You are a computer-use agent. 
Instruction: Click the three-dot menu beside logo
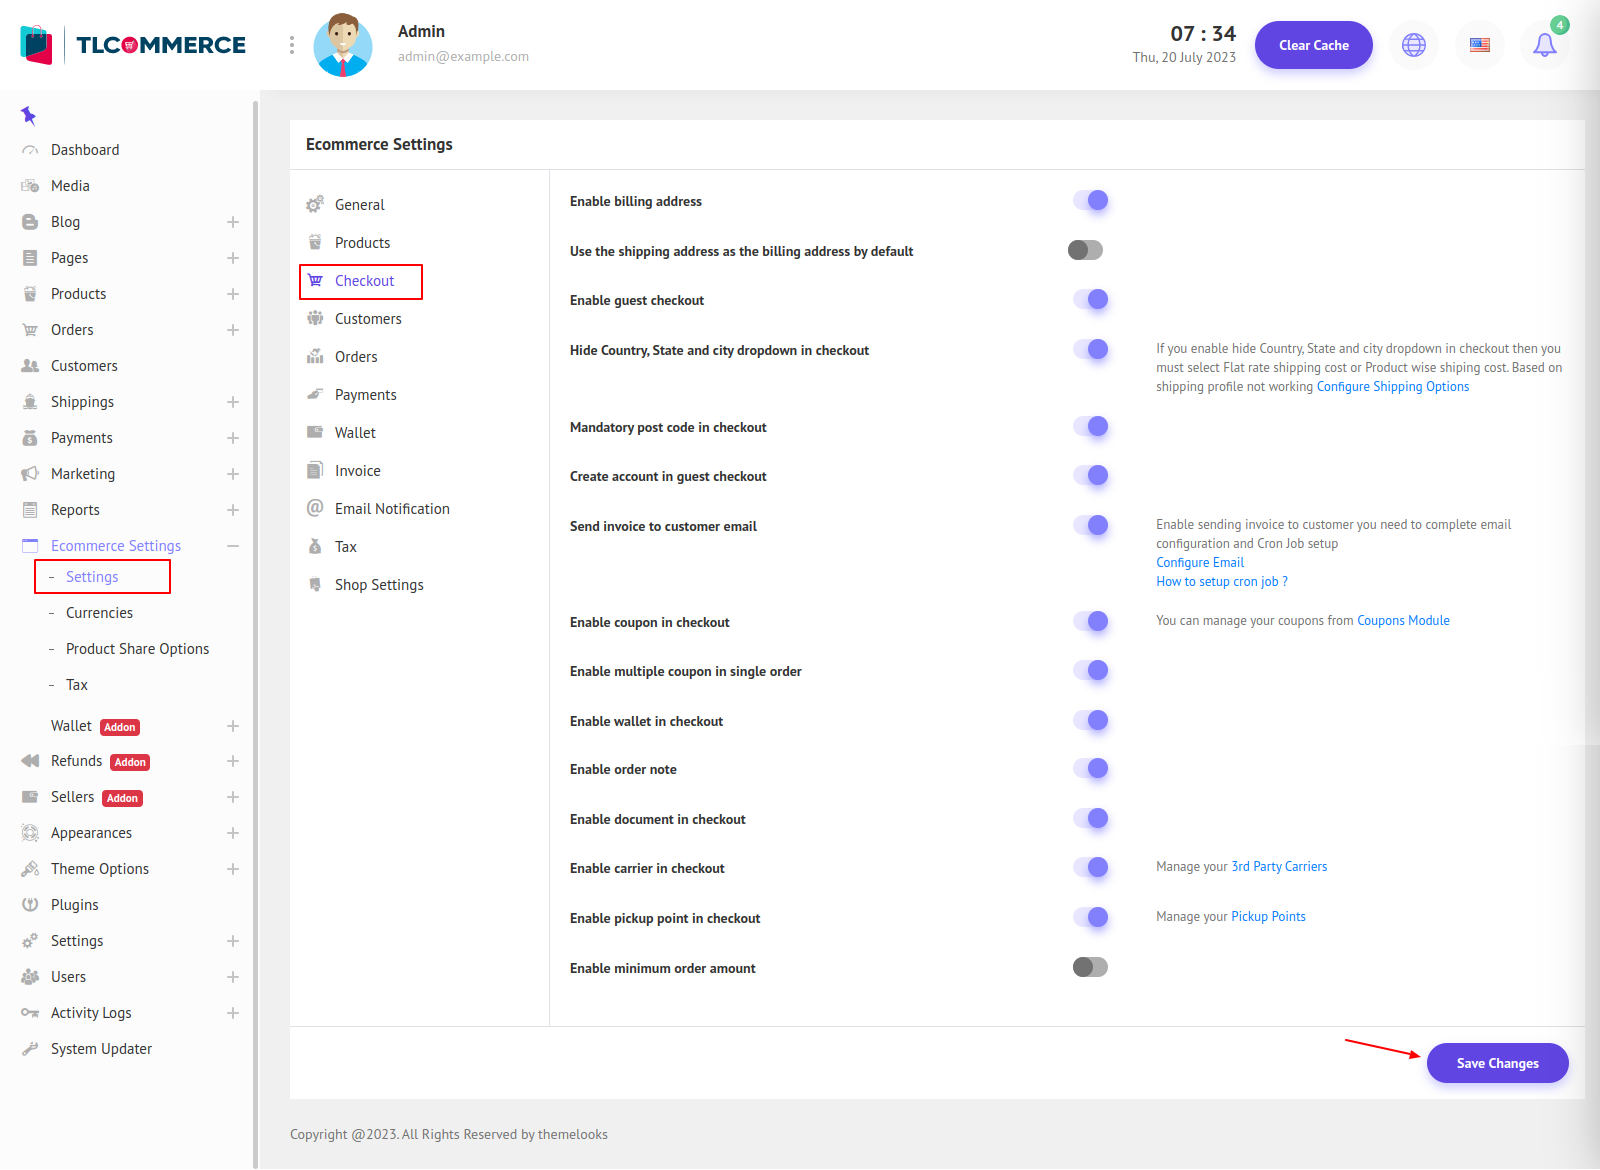coord(292,45)
